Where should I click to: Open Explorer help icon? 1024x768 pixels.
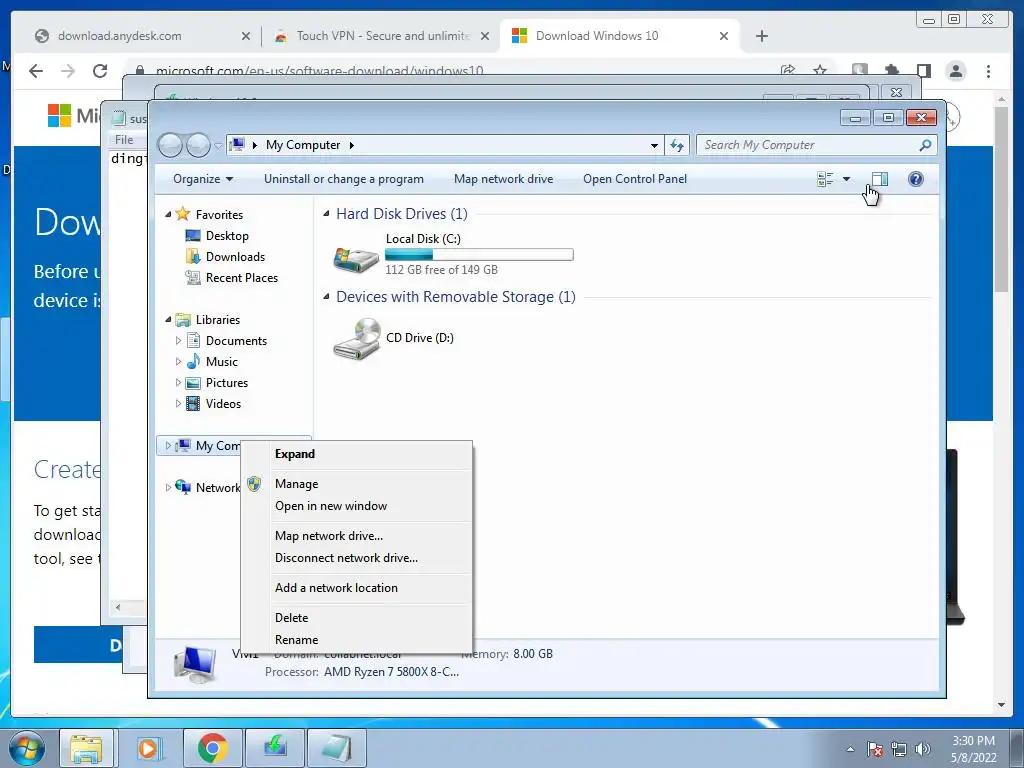916,179
